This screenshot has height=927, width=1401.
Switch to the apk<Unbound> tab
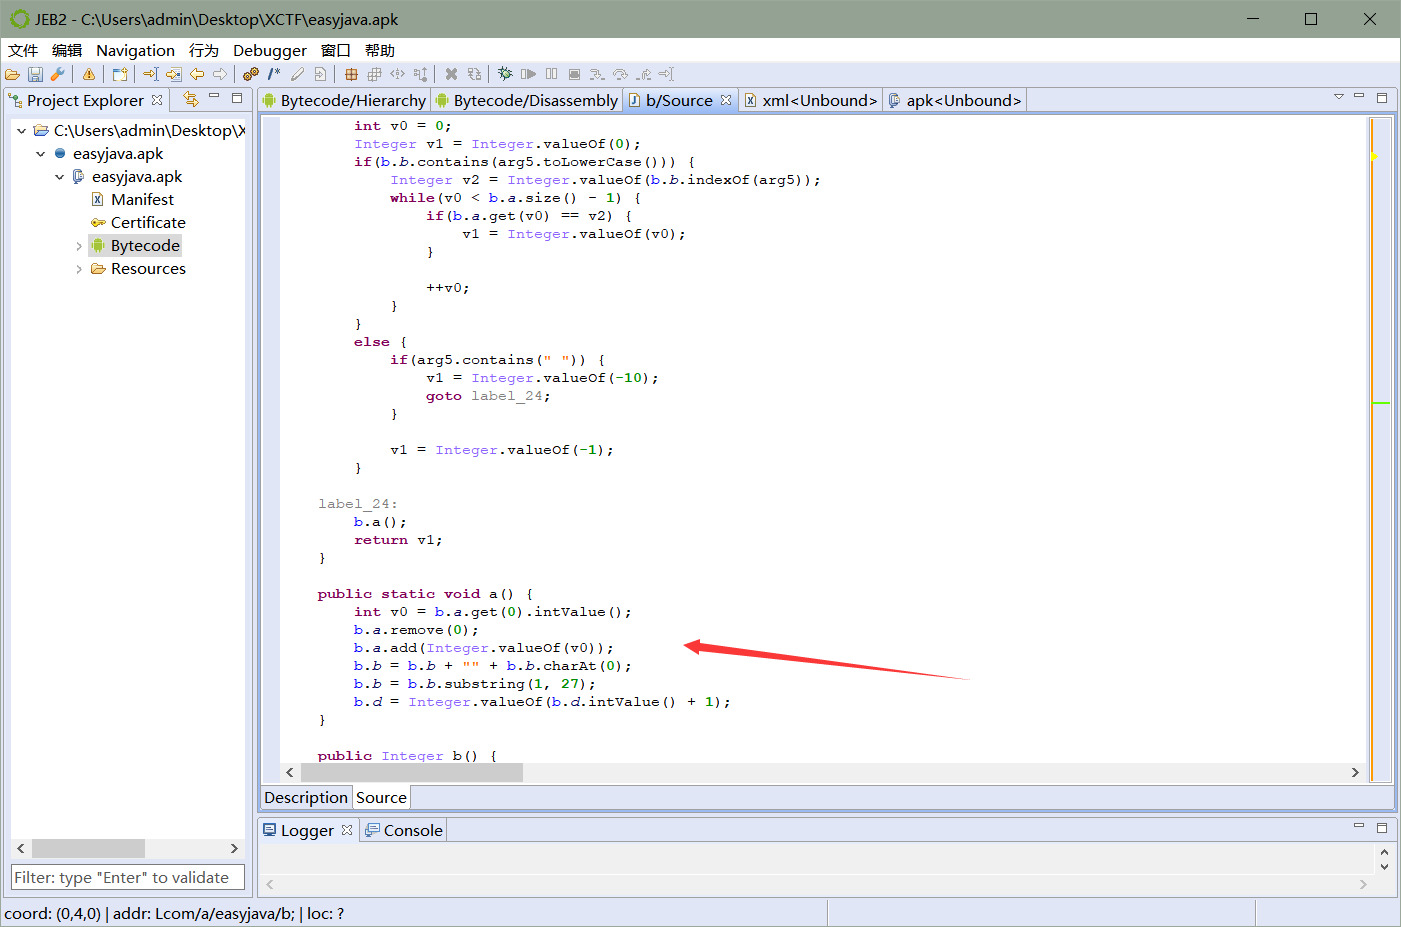click(955, 100)
